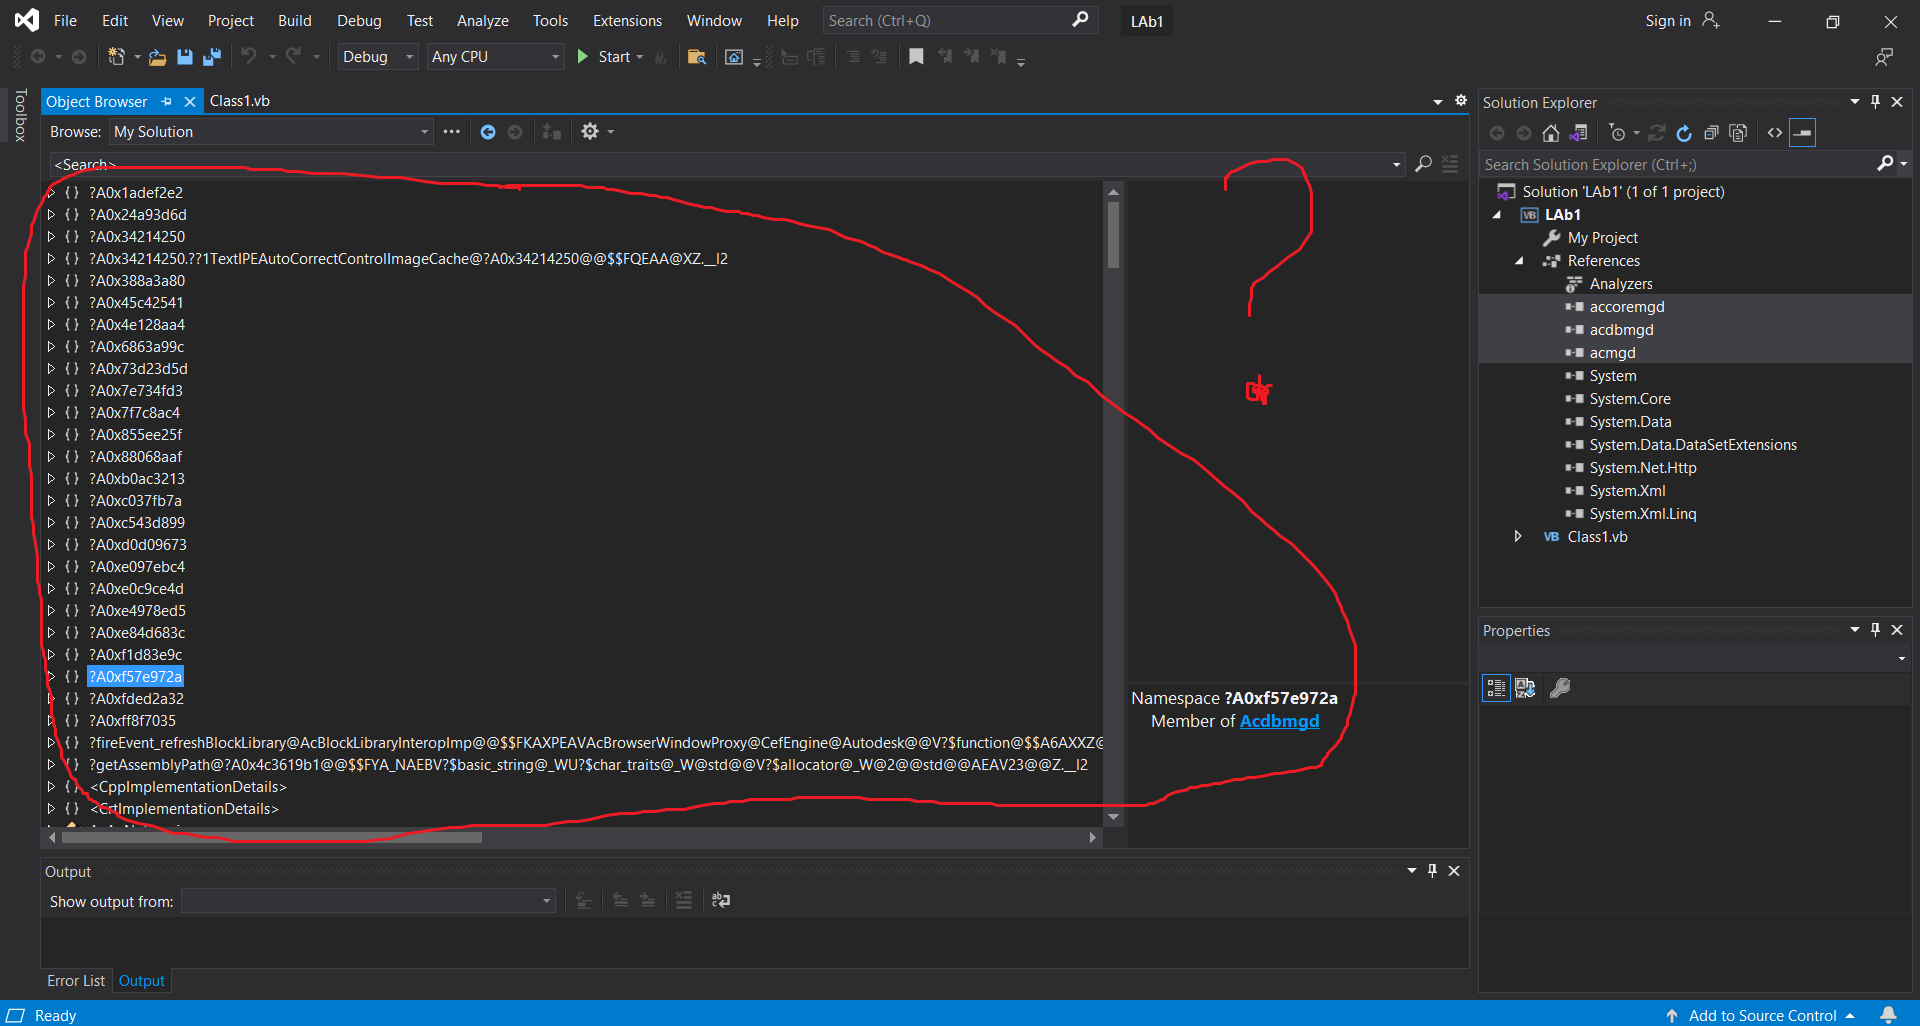Click the Save toolbar icon
The height and width of the screenshot is (1026, 1920).
[185, 57]
